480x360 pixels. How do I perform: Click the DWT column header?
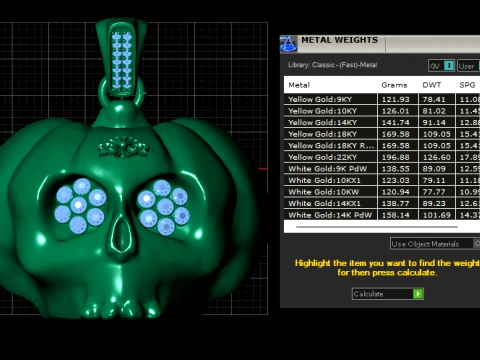click(x=432, y=85)
